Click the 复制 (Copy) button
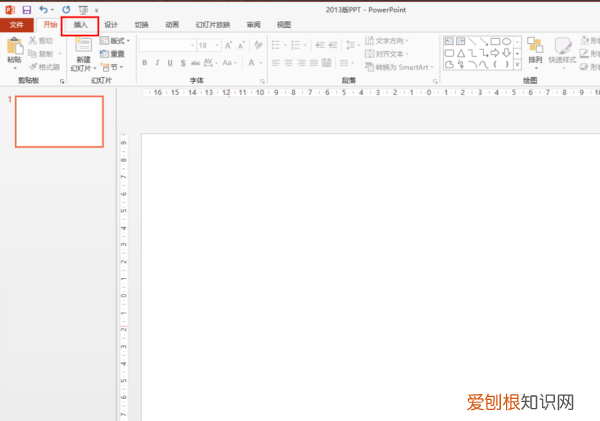This screenshot has width=600, height=421. pyautogui.click(x=41, y=54)
